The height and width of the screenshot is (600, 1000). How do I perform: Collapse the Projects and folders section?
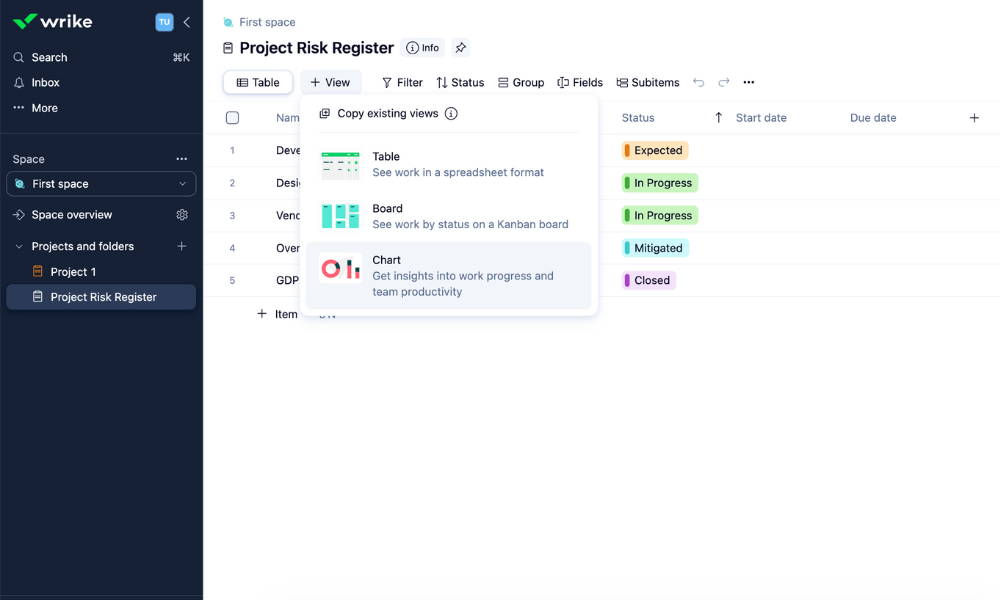point(18,247)
